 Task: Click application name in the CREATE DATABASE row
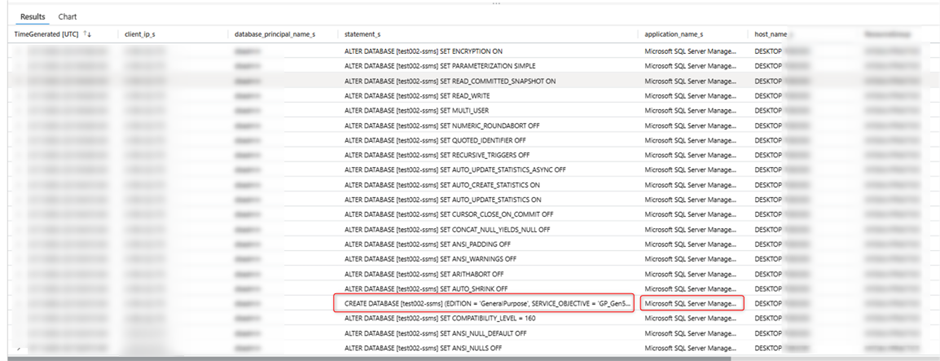pyautogui.click(x=692, y=303)
